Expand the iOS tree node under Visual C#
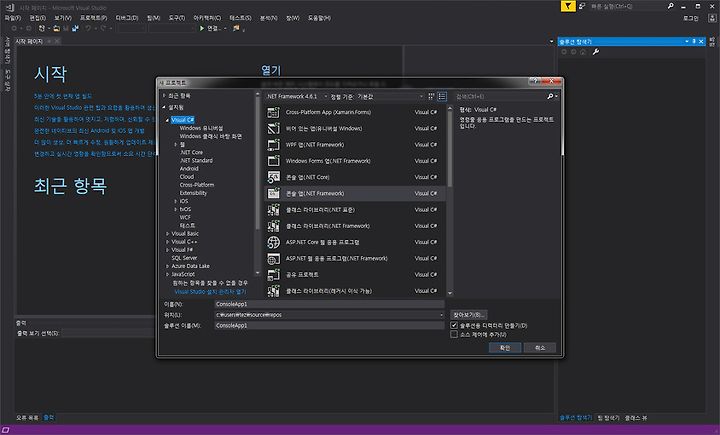This screenshot has height=435, width=720. coord(175,201)
